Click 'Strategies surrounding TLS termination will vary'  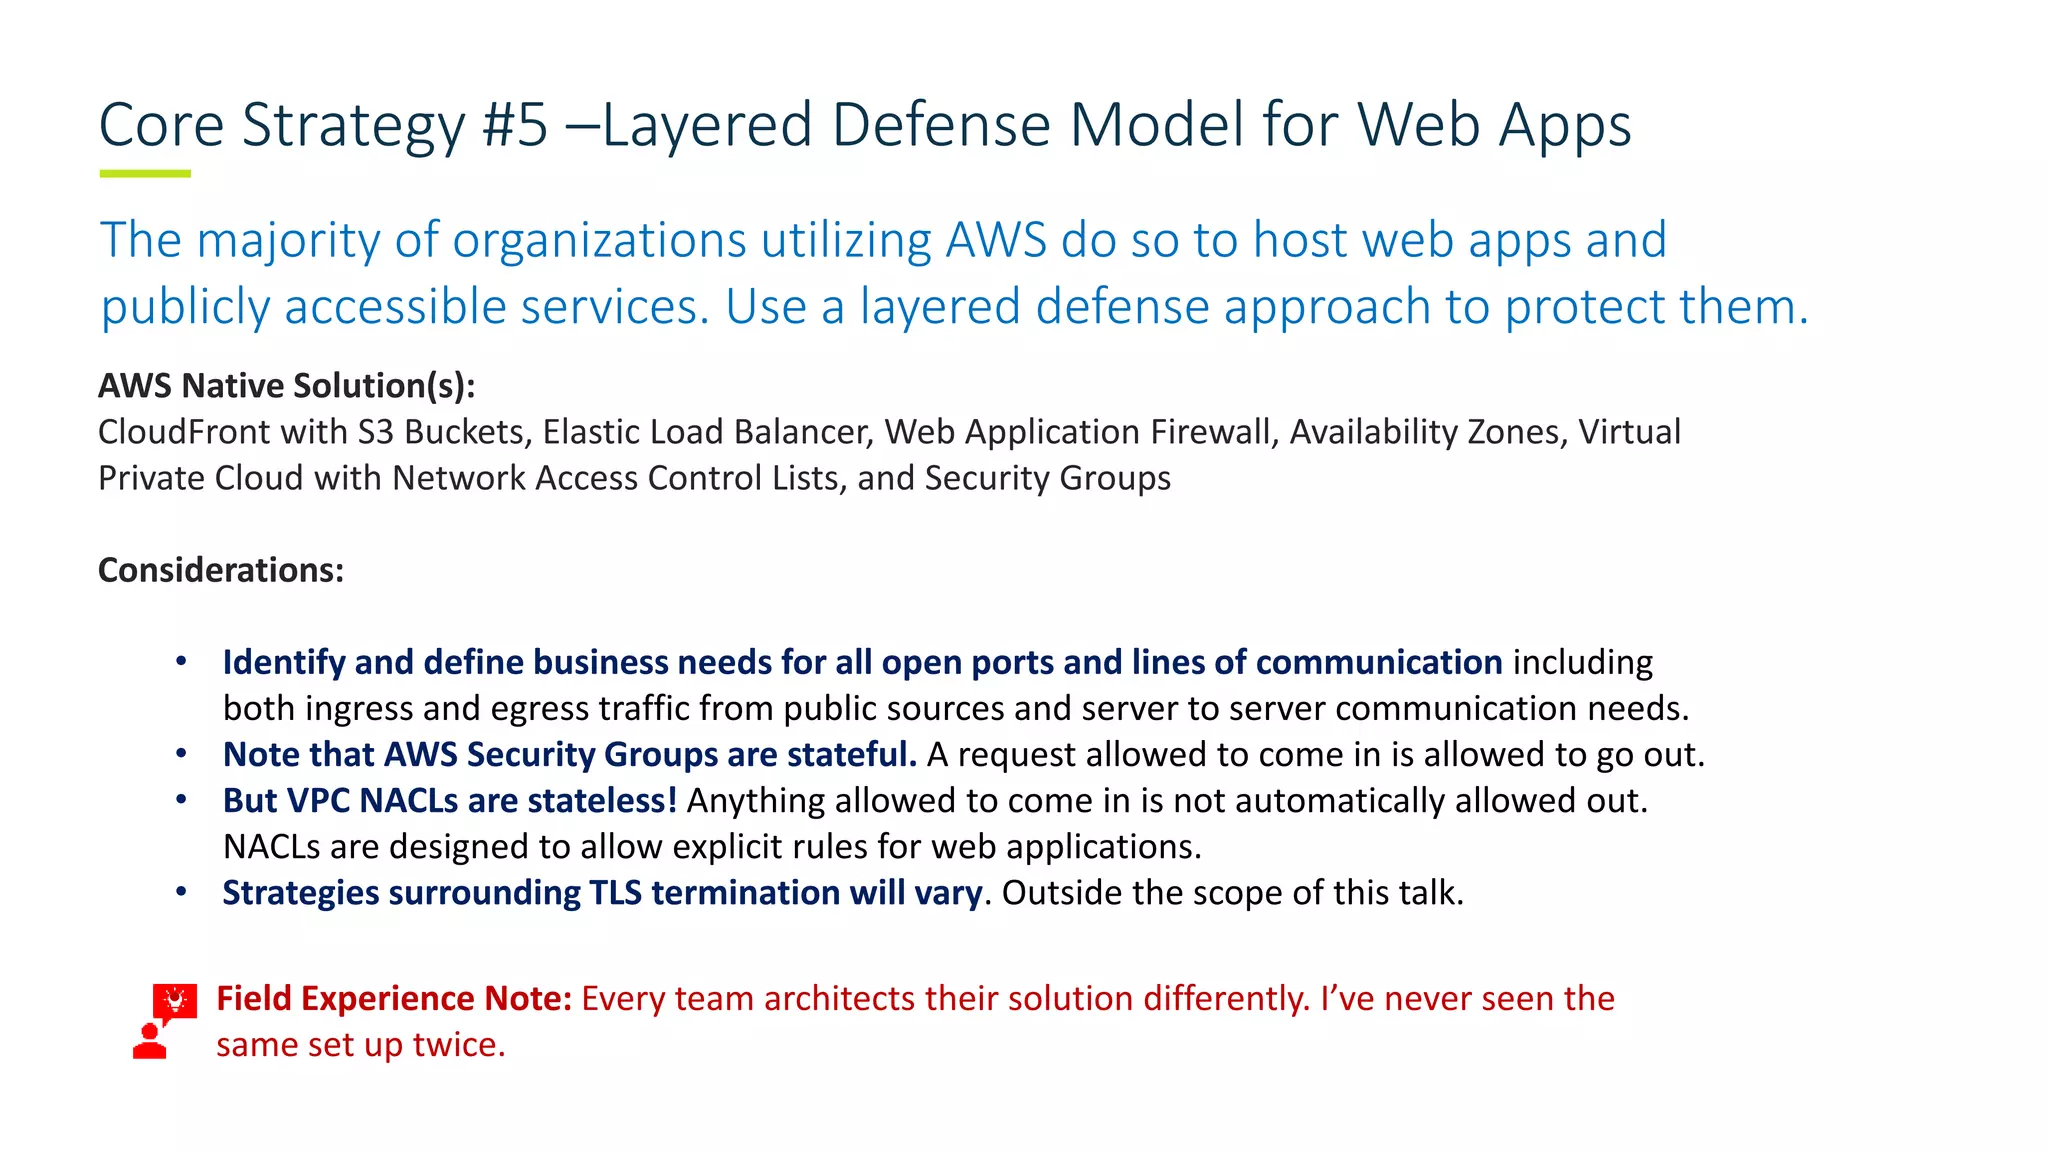(602, 892)
